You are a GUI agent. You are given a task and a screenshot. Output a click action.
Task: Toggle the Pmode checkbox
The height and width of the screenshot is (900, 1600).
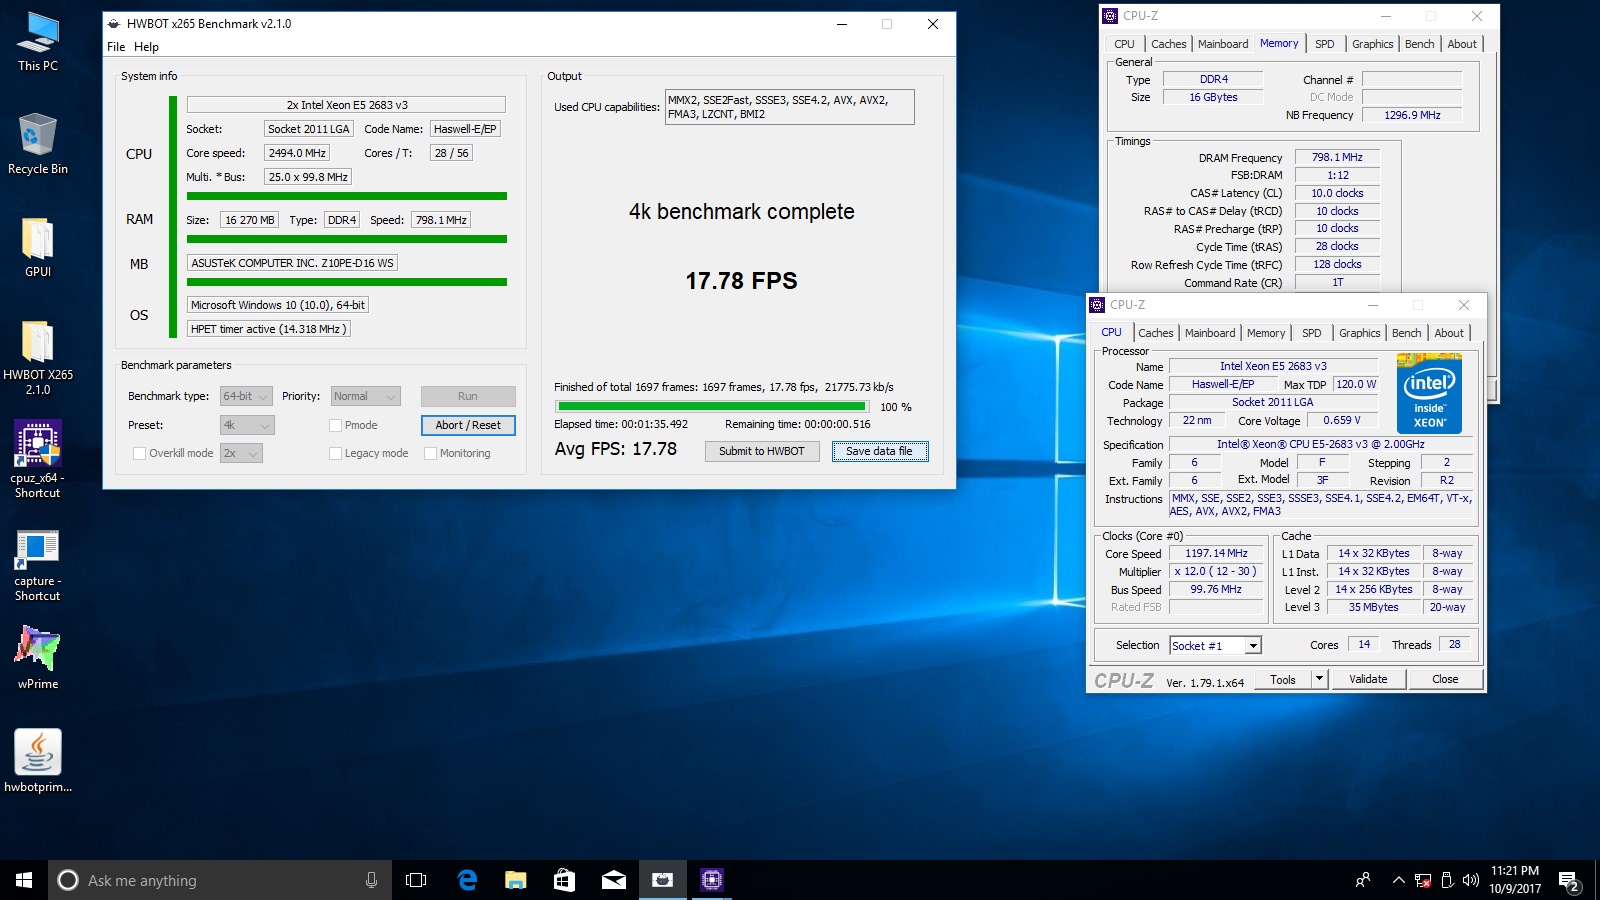(336, 425)
